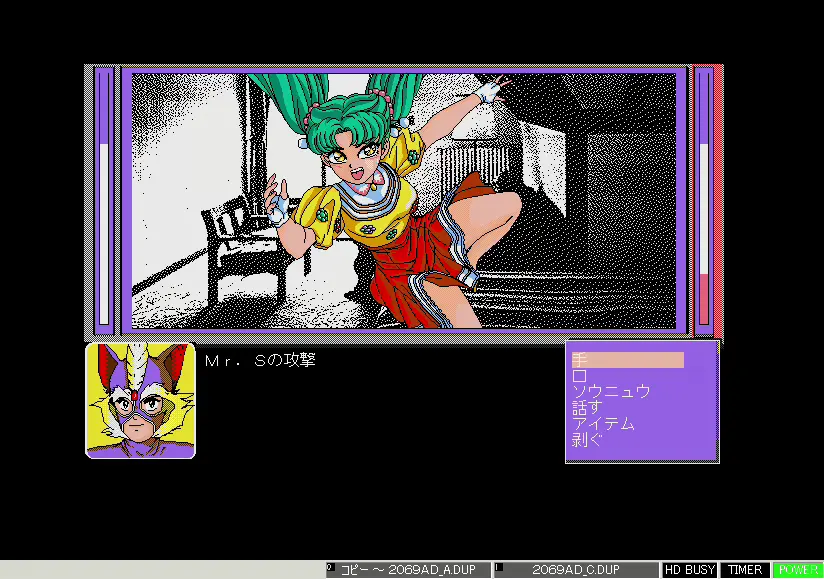Click the drive 1 '2069AD_C.DUP' status entry

pos(576,570)
